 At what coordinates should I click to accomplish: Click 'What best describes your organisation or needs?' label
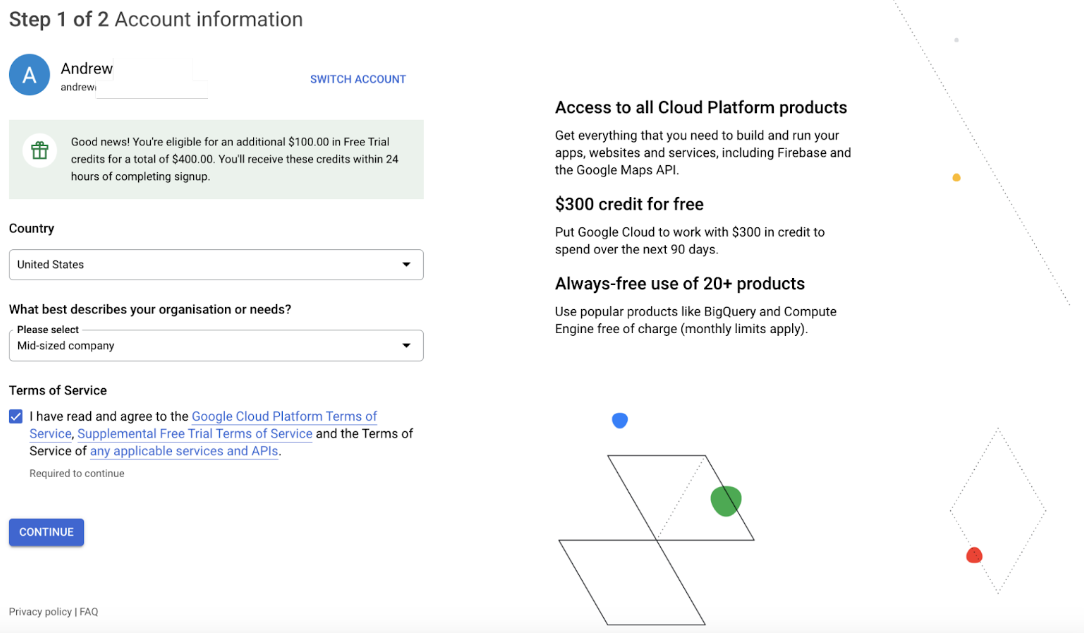(150, 310)
